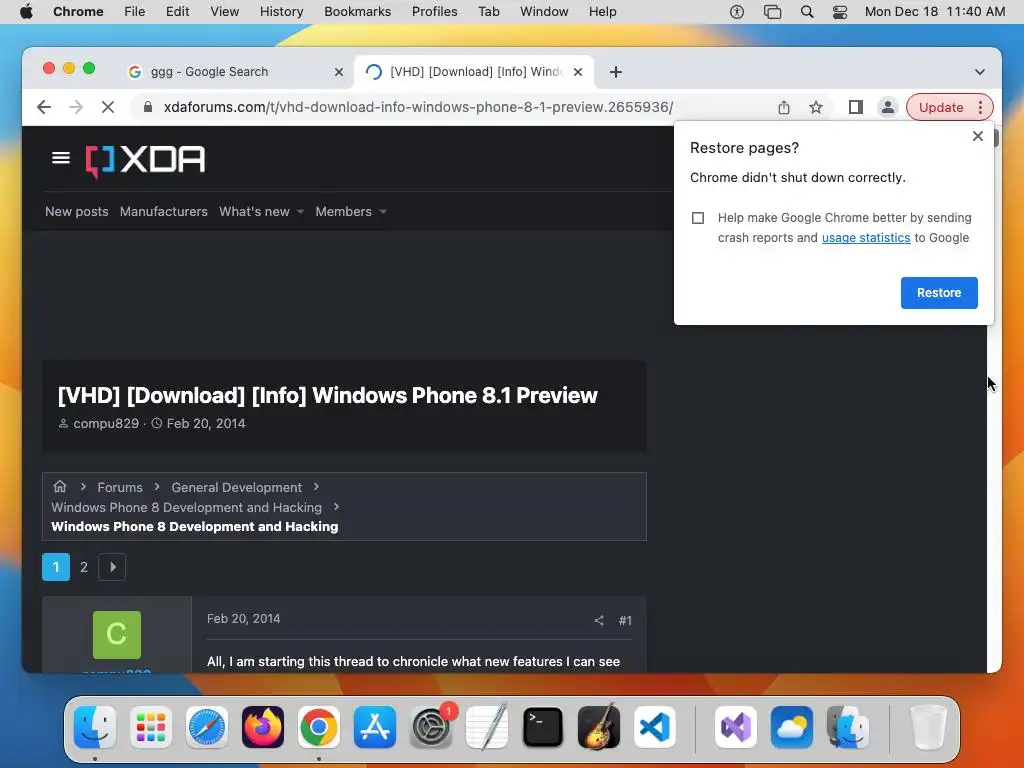Click the browser forward arrow
This screenshot has height=768, width=1024.
pyautogui.click(x=76, y=107)
